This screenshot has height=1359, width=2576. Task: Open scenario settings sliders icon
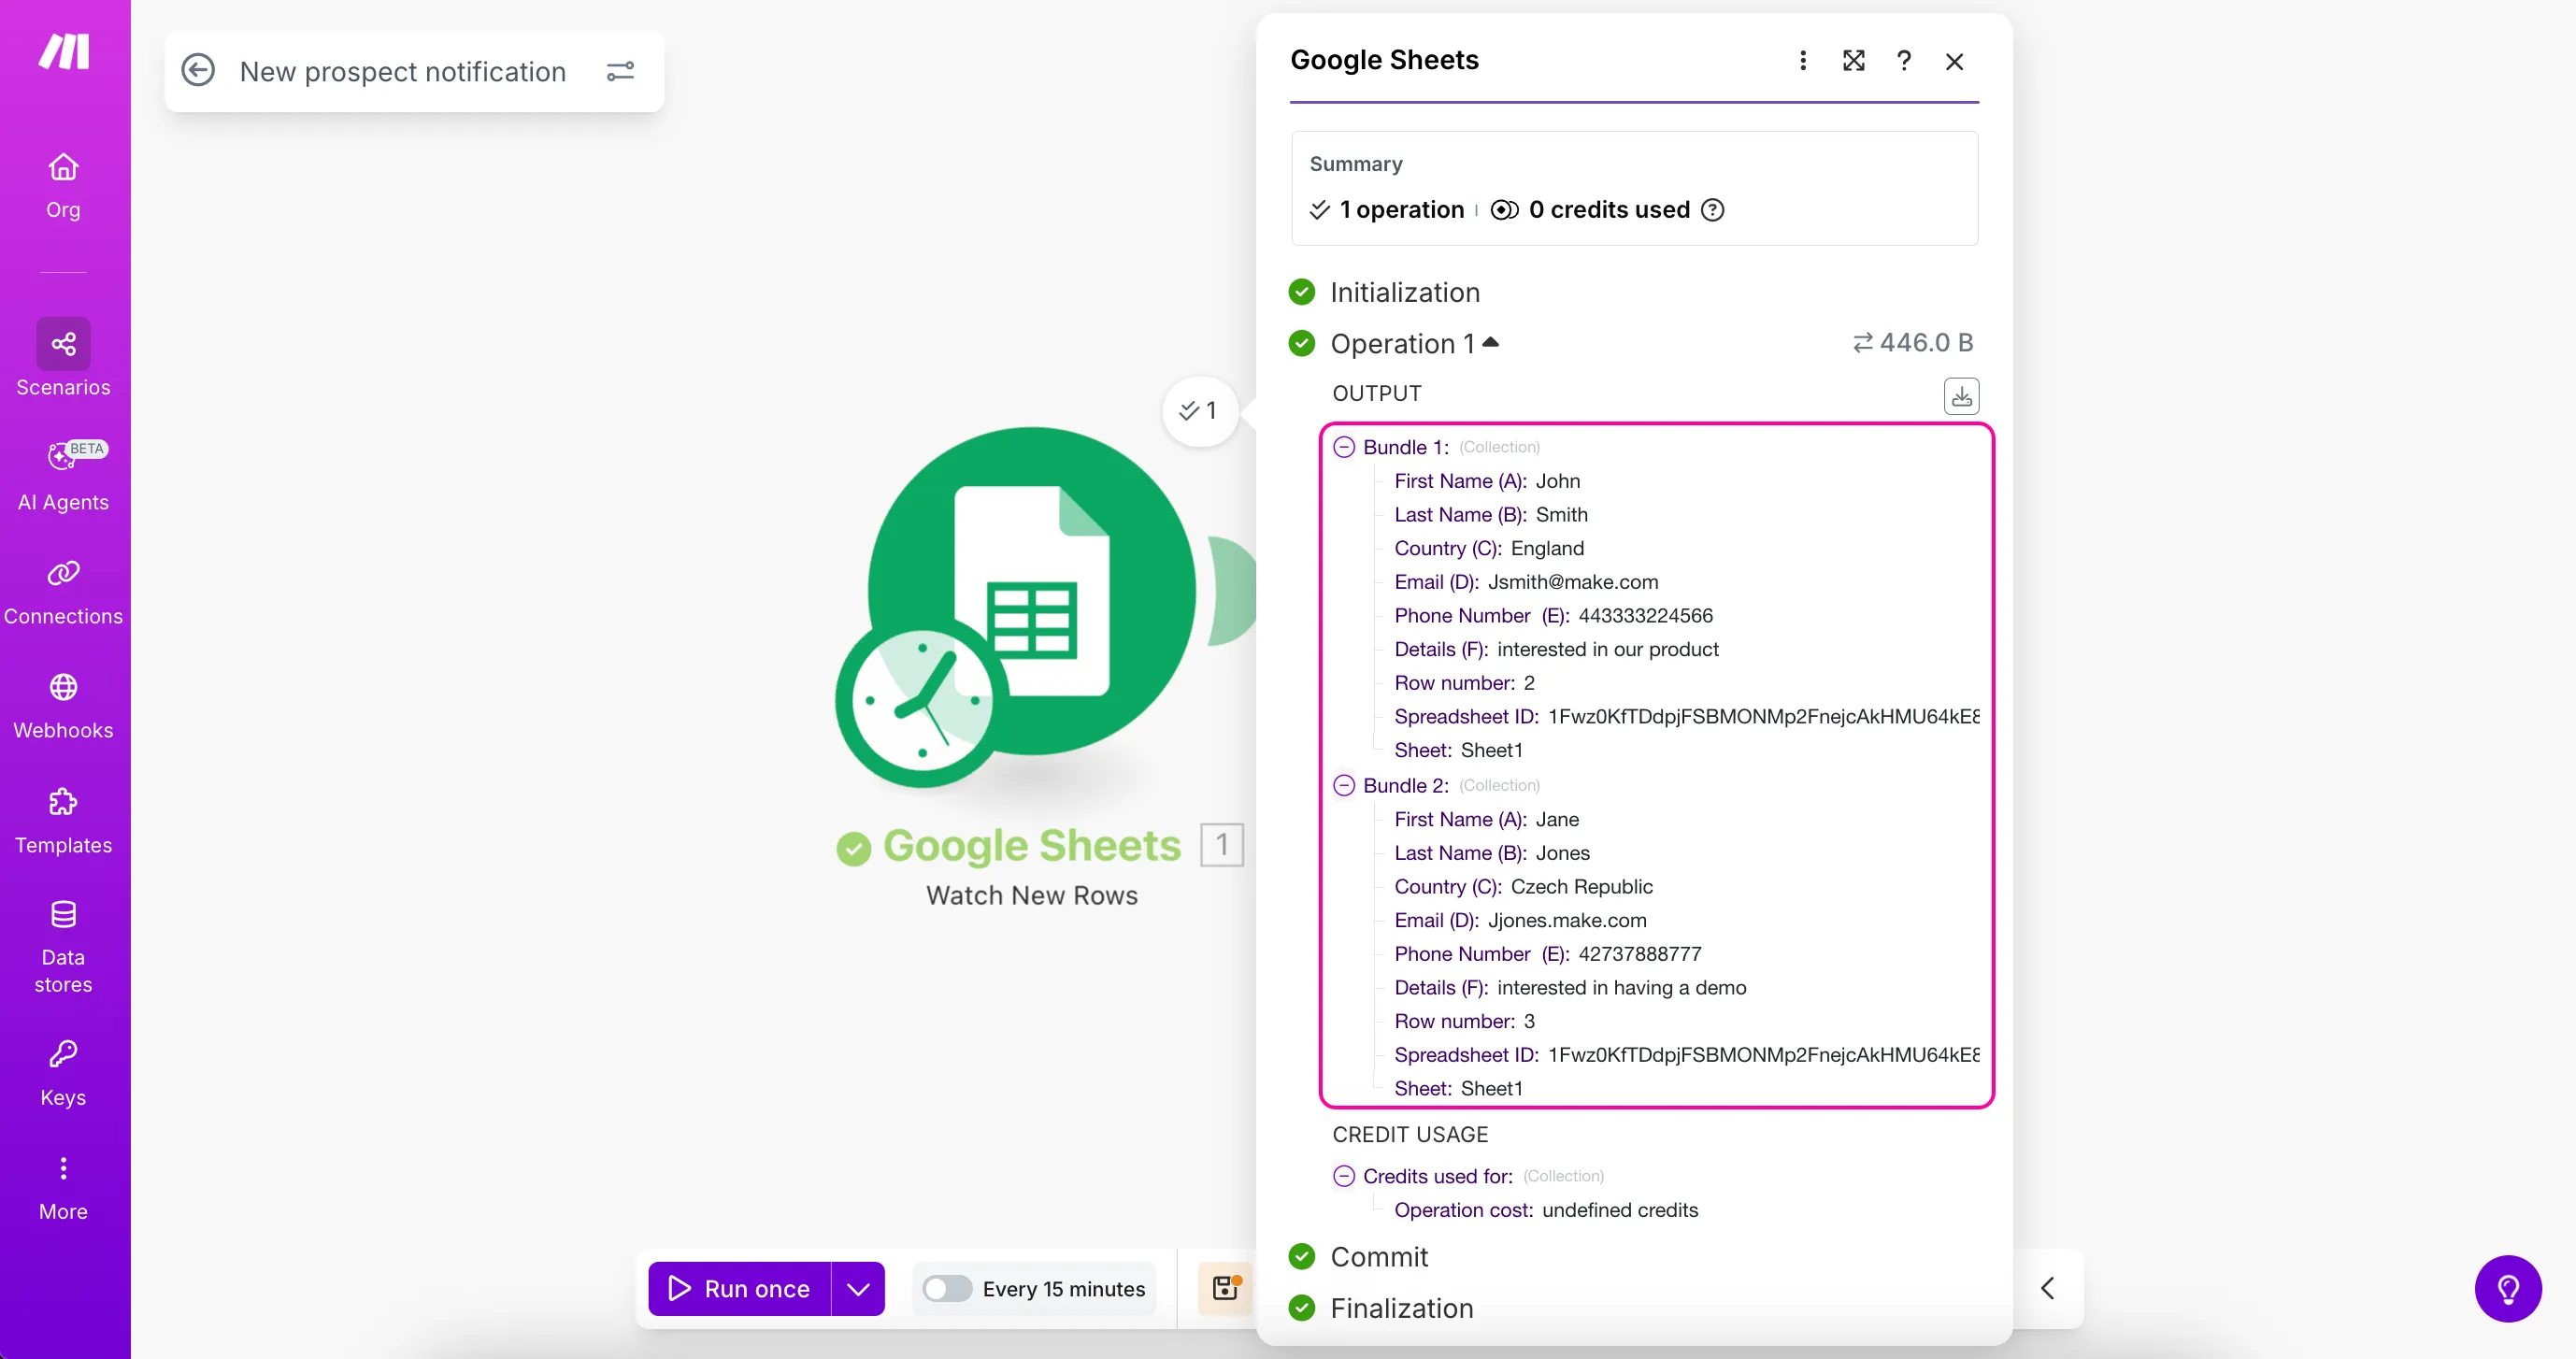[620, 71]
